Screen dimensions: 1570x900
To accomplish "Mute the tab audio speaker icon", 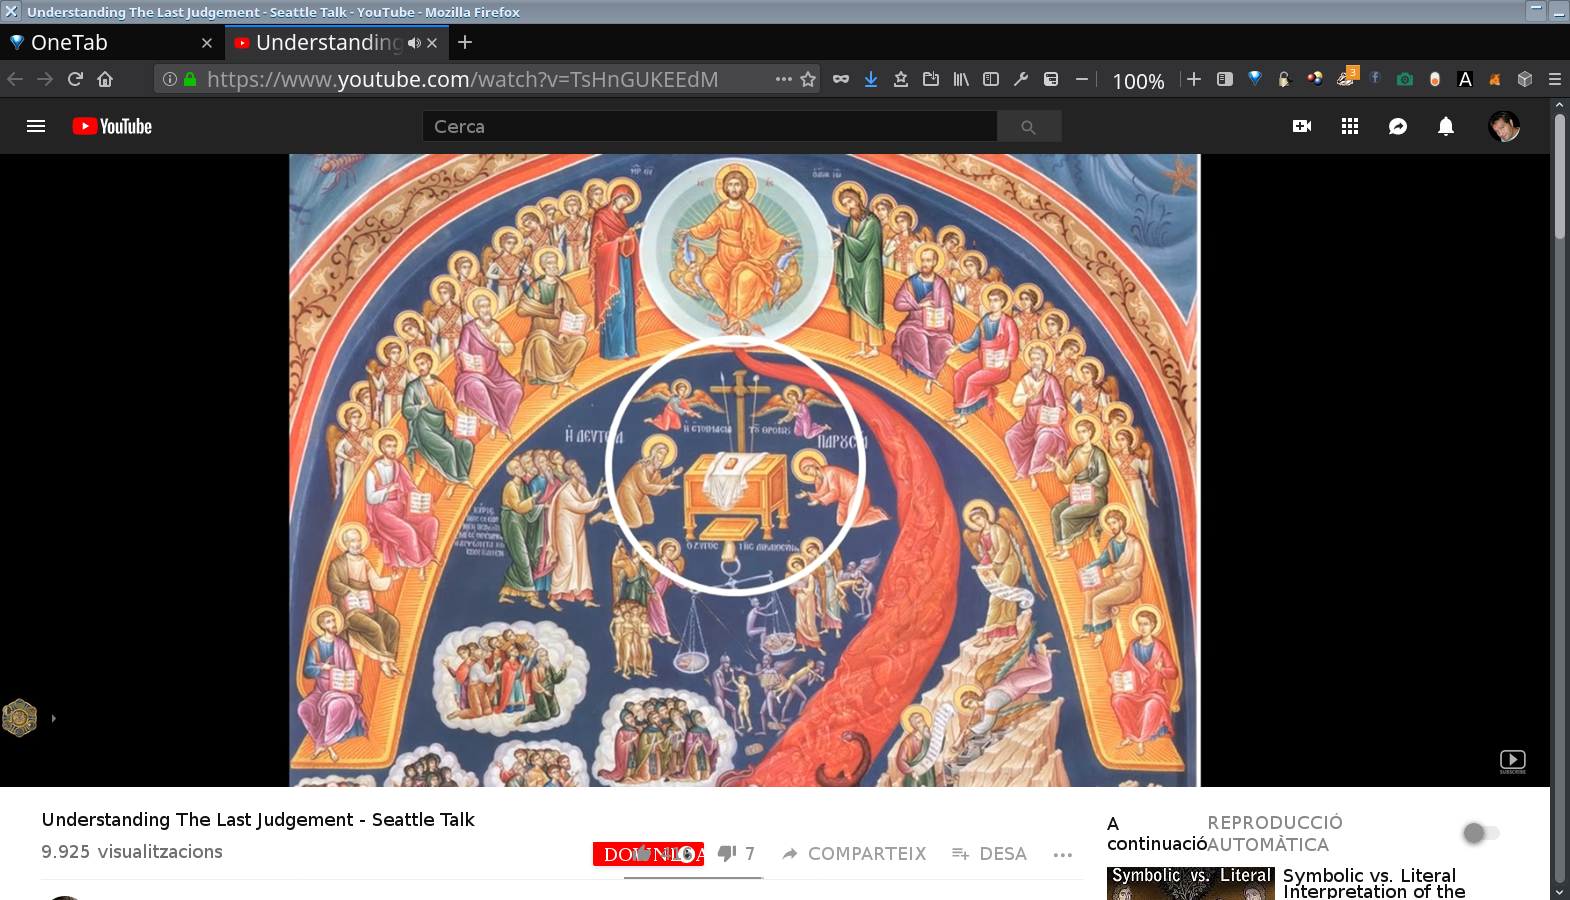I will tap(414, 43).
